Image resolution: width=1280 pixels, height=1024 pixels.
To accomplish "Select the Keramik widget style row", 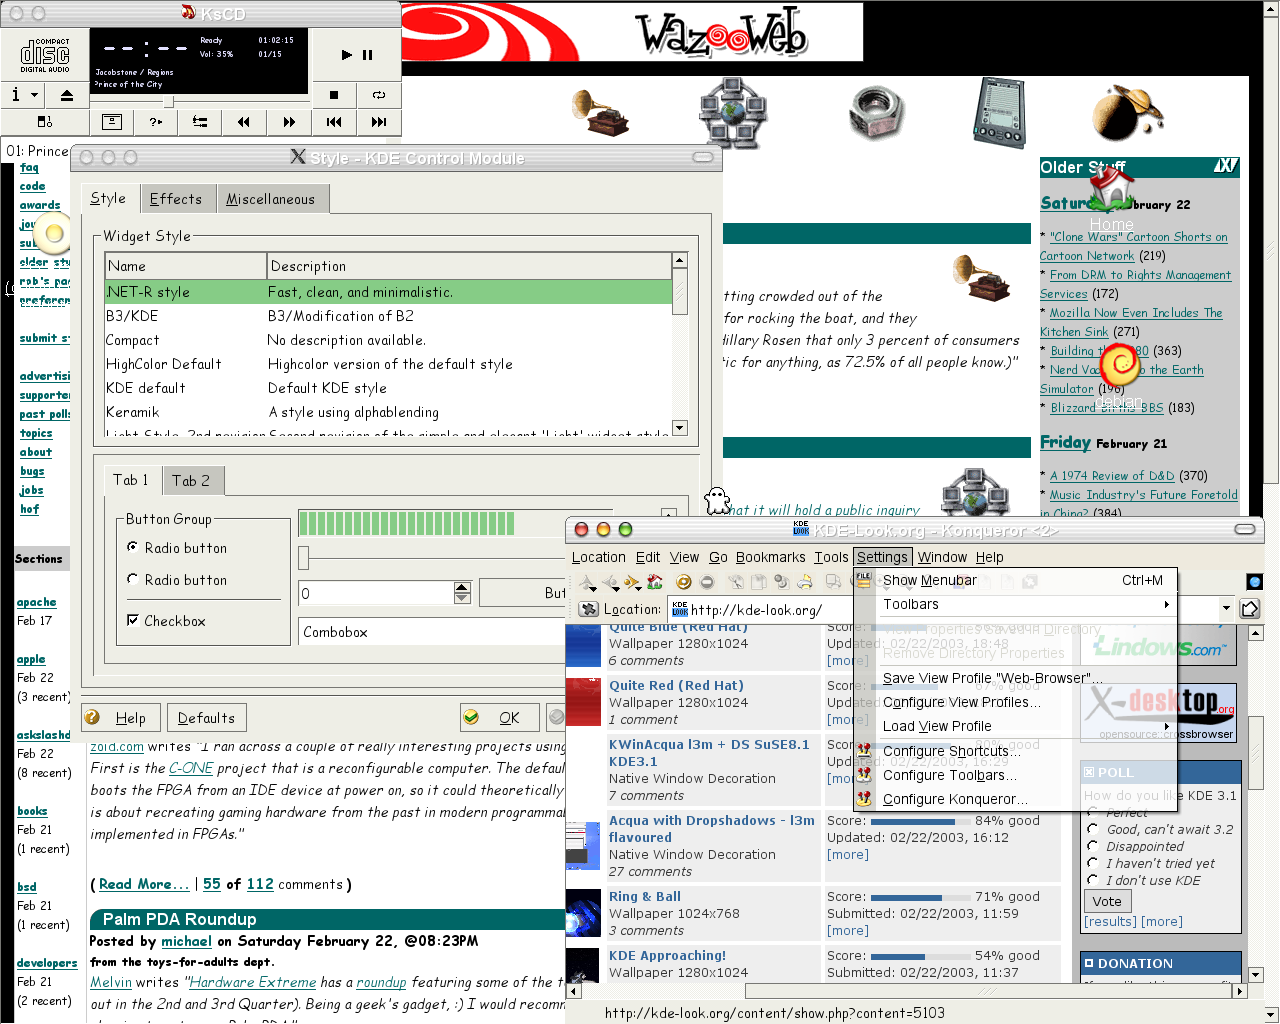I will click(389, 412).
